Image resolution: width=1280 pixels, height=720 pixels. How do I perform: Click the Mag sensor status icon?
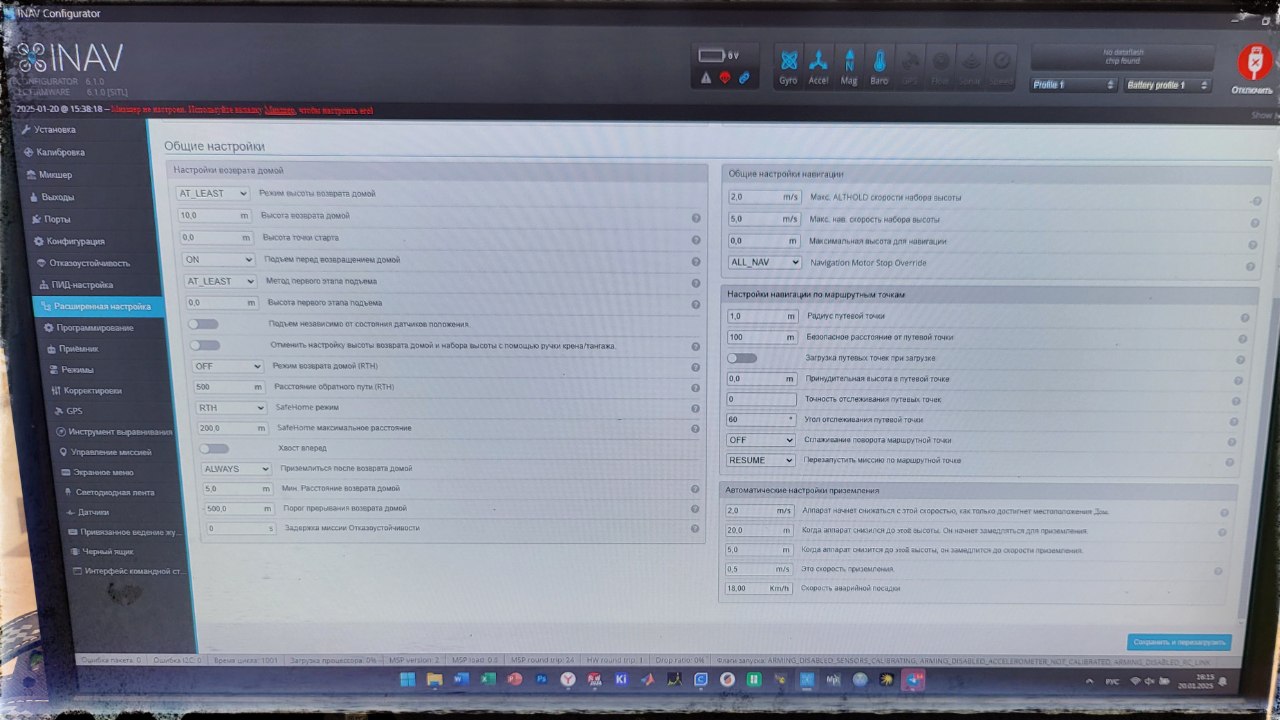tap(849, 65)
